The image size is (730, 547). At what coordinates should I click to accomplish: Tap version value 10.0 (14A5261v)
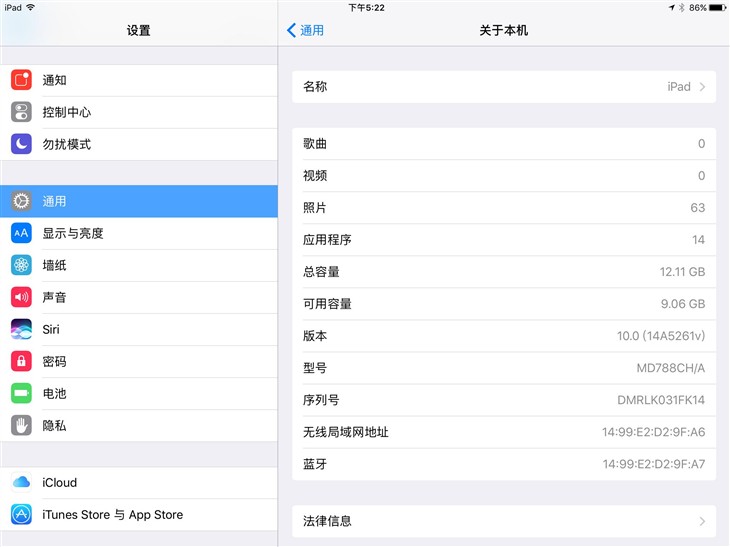click(x=661, y=336)
